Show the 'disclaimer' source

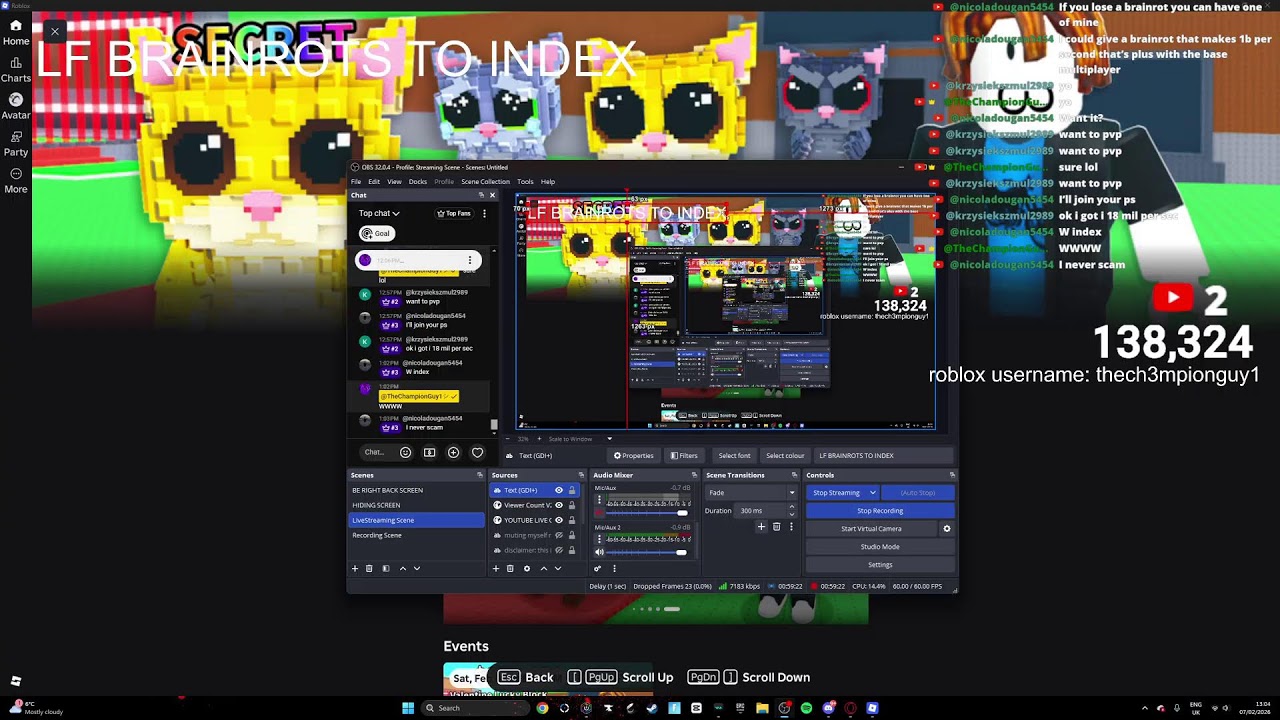[559, 550]
